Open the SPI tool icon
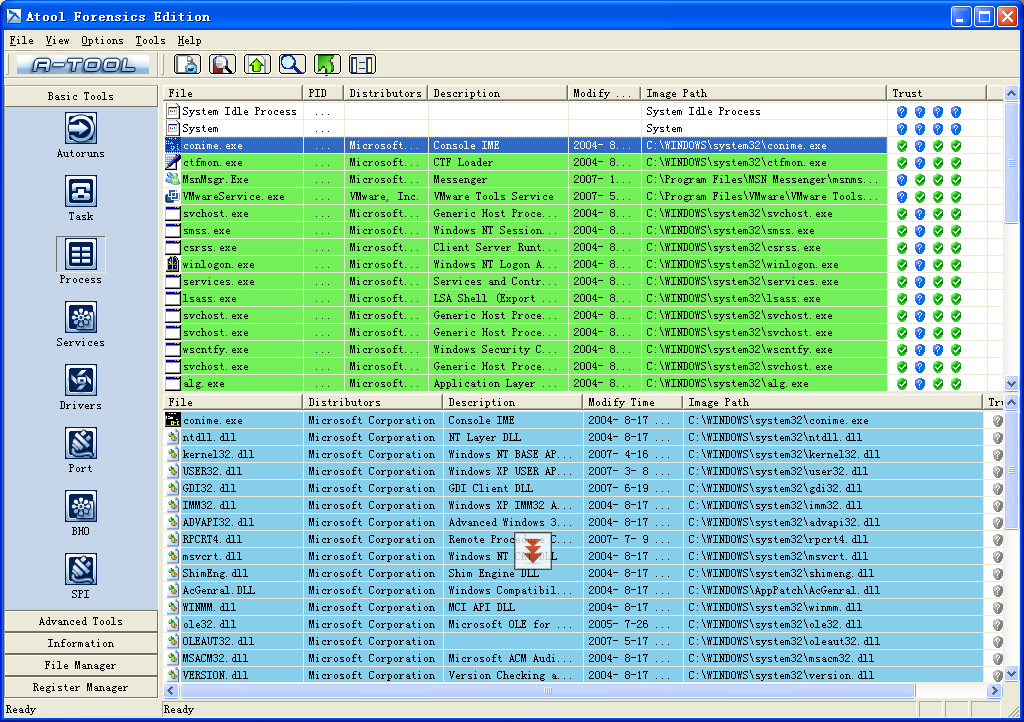This screenshot has width=1024, height=722. [80, 569]
